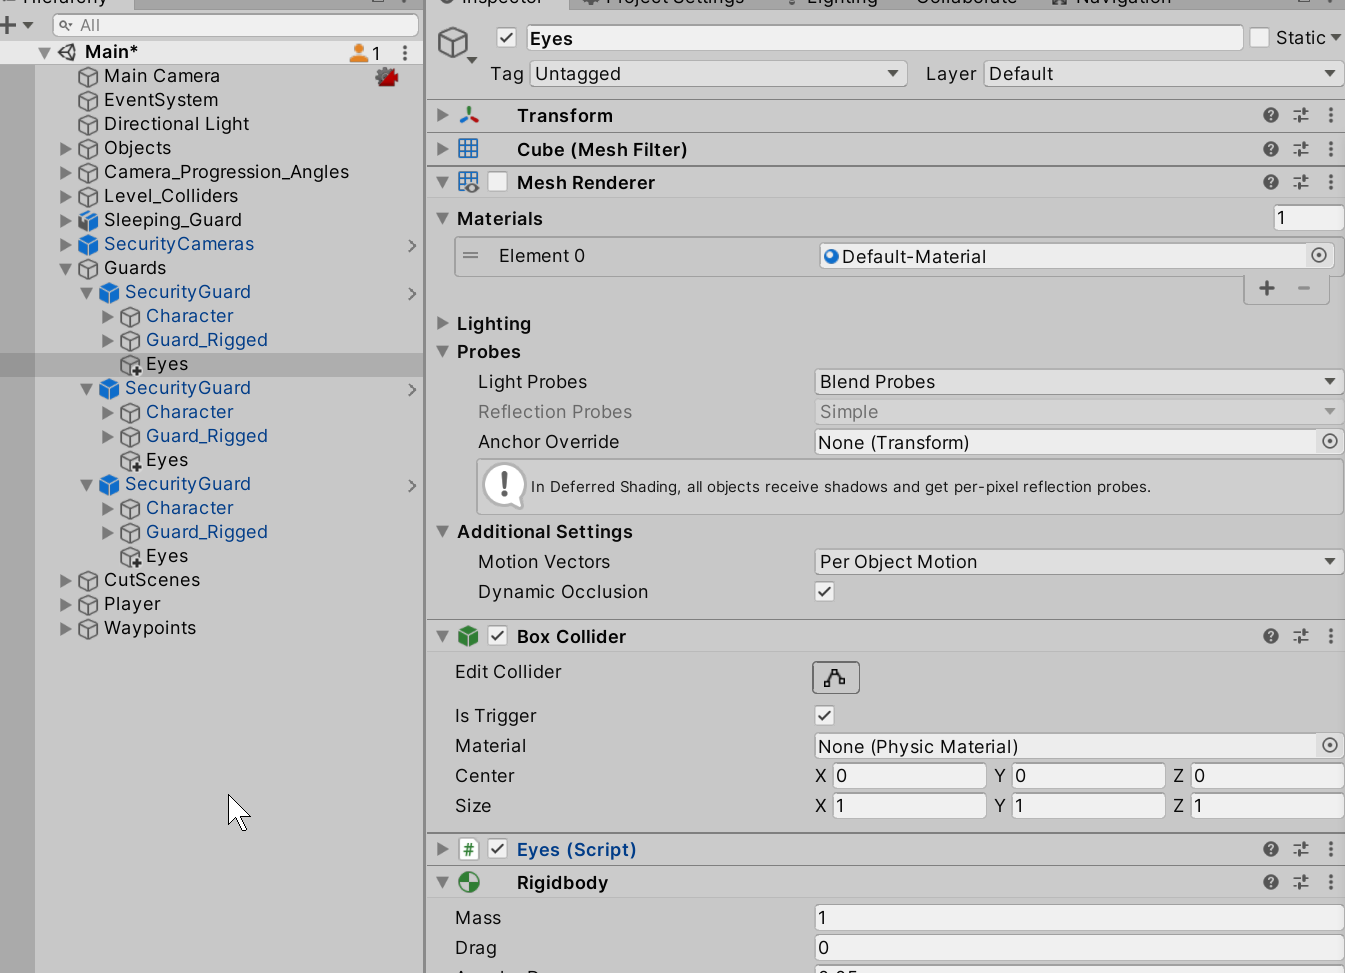
Task: Uncheck the Is Trigger checkbox
Action: [825, 715]
